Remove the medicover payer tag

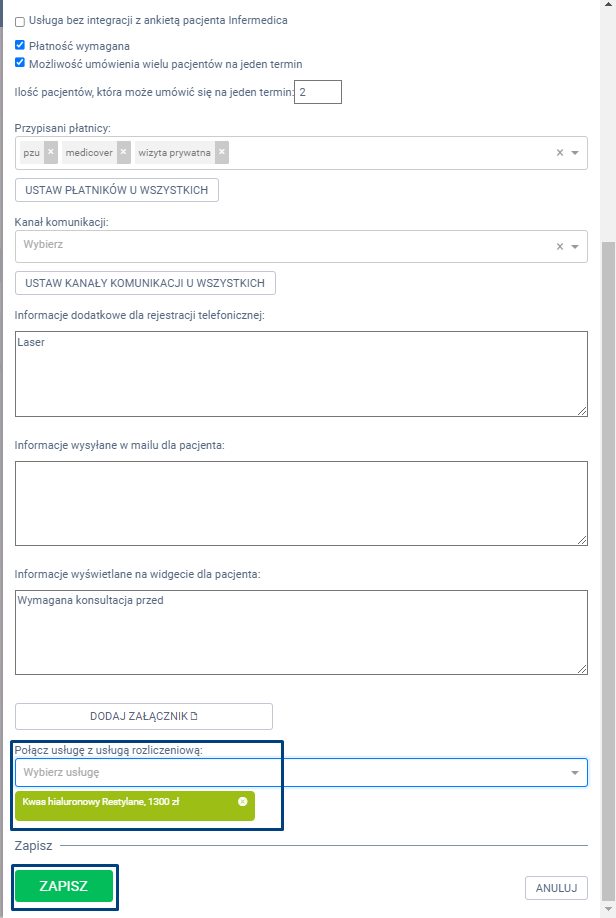pyautogui.click(x=124, y=152)
